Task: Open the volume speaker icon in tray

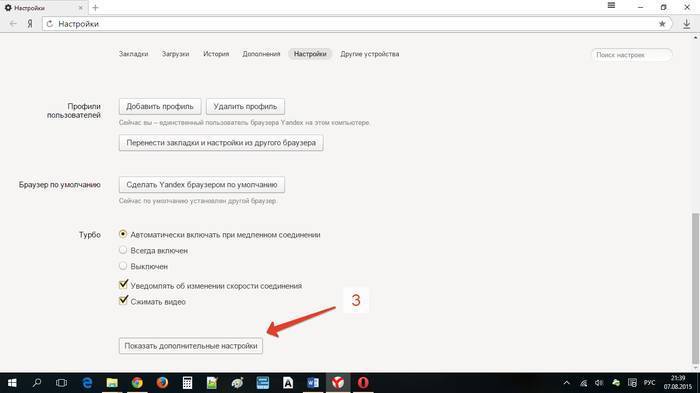Action: click(x=599, y=383)
